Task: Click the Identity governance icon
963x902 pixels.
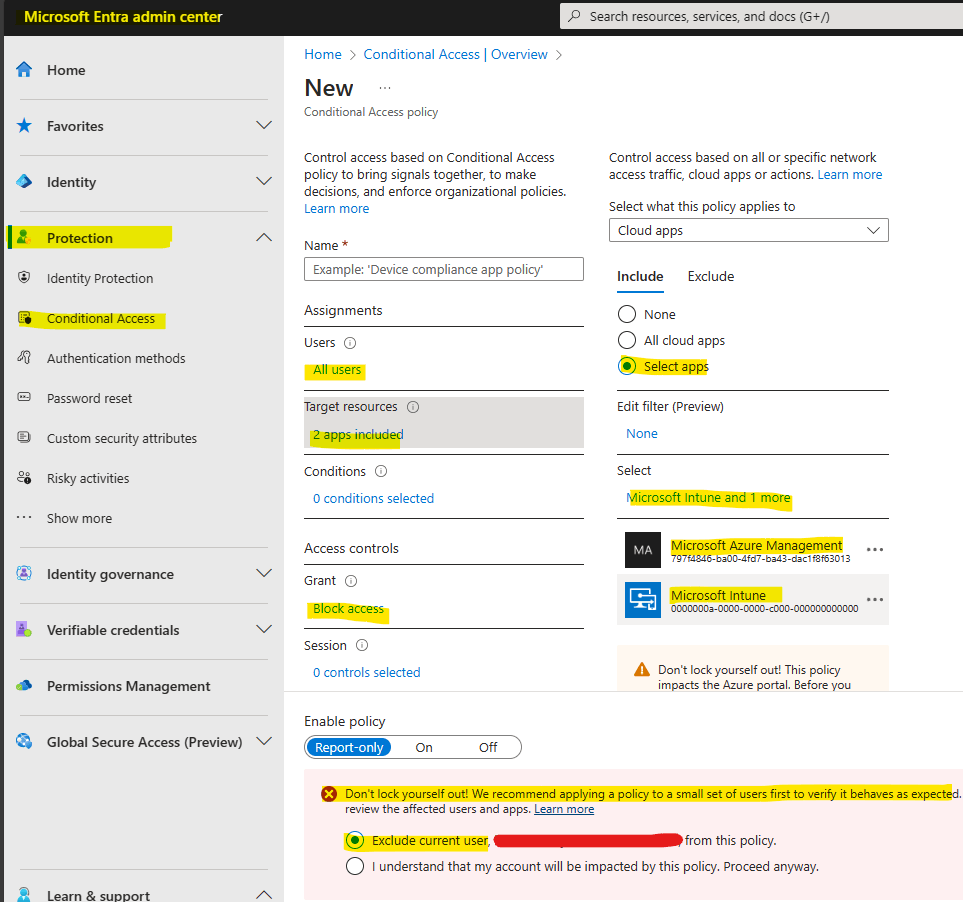Action: coord(24,573)
